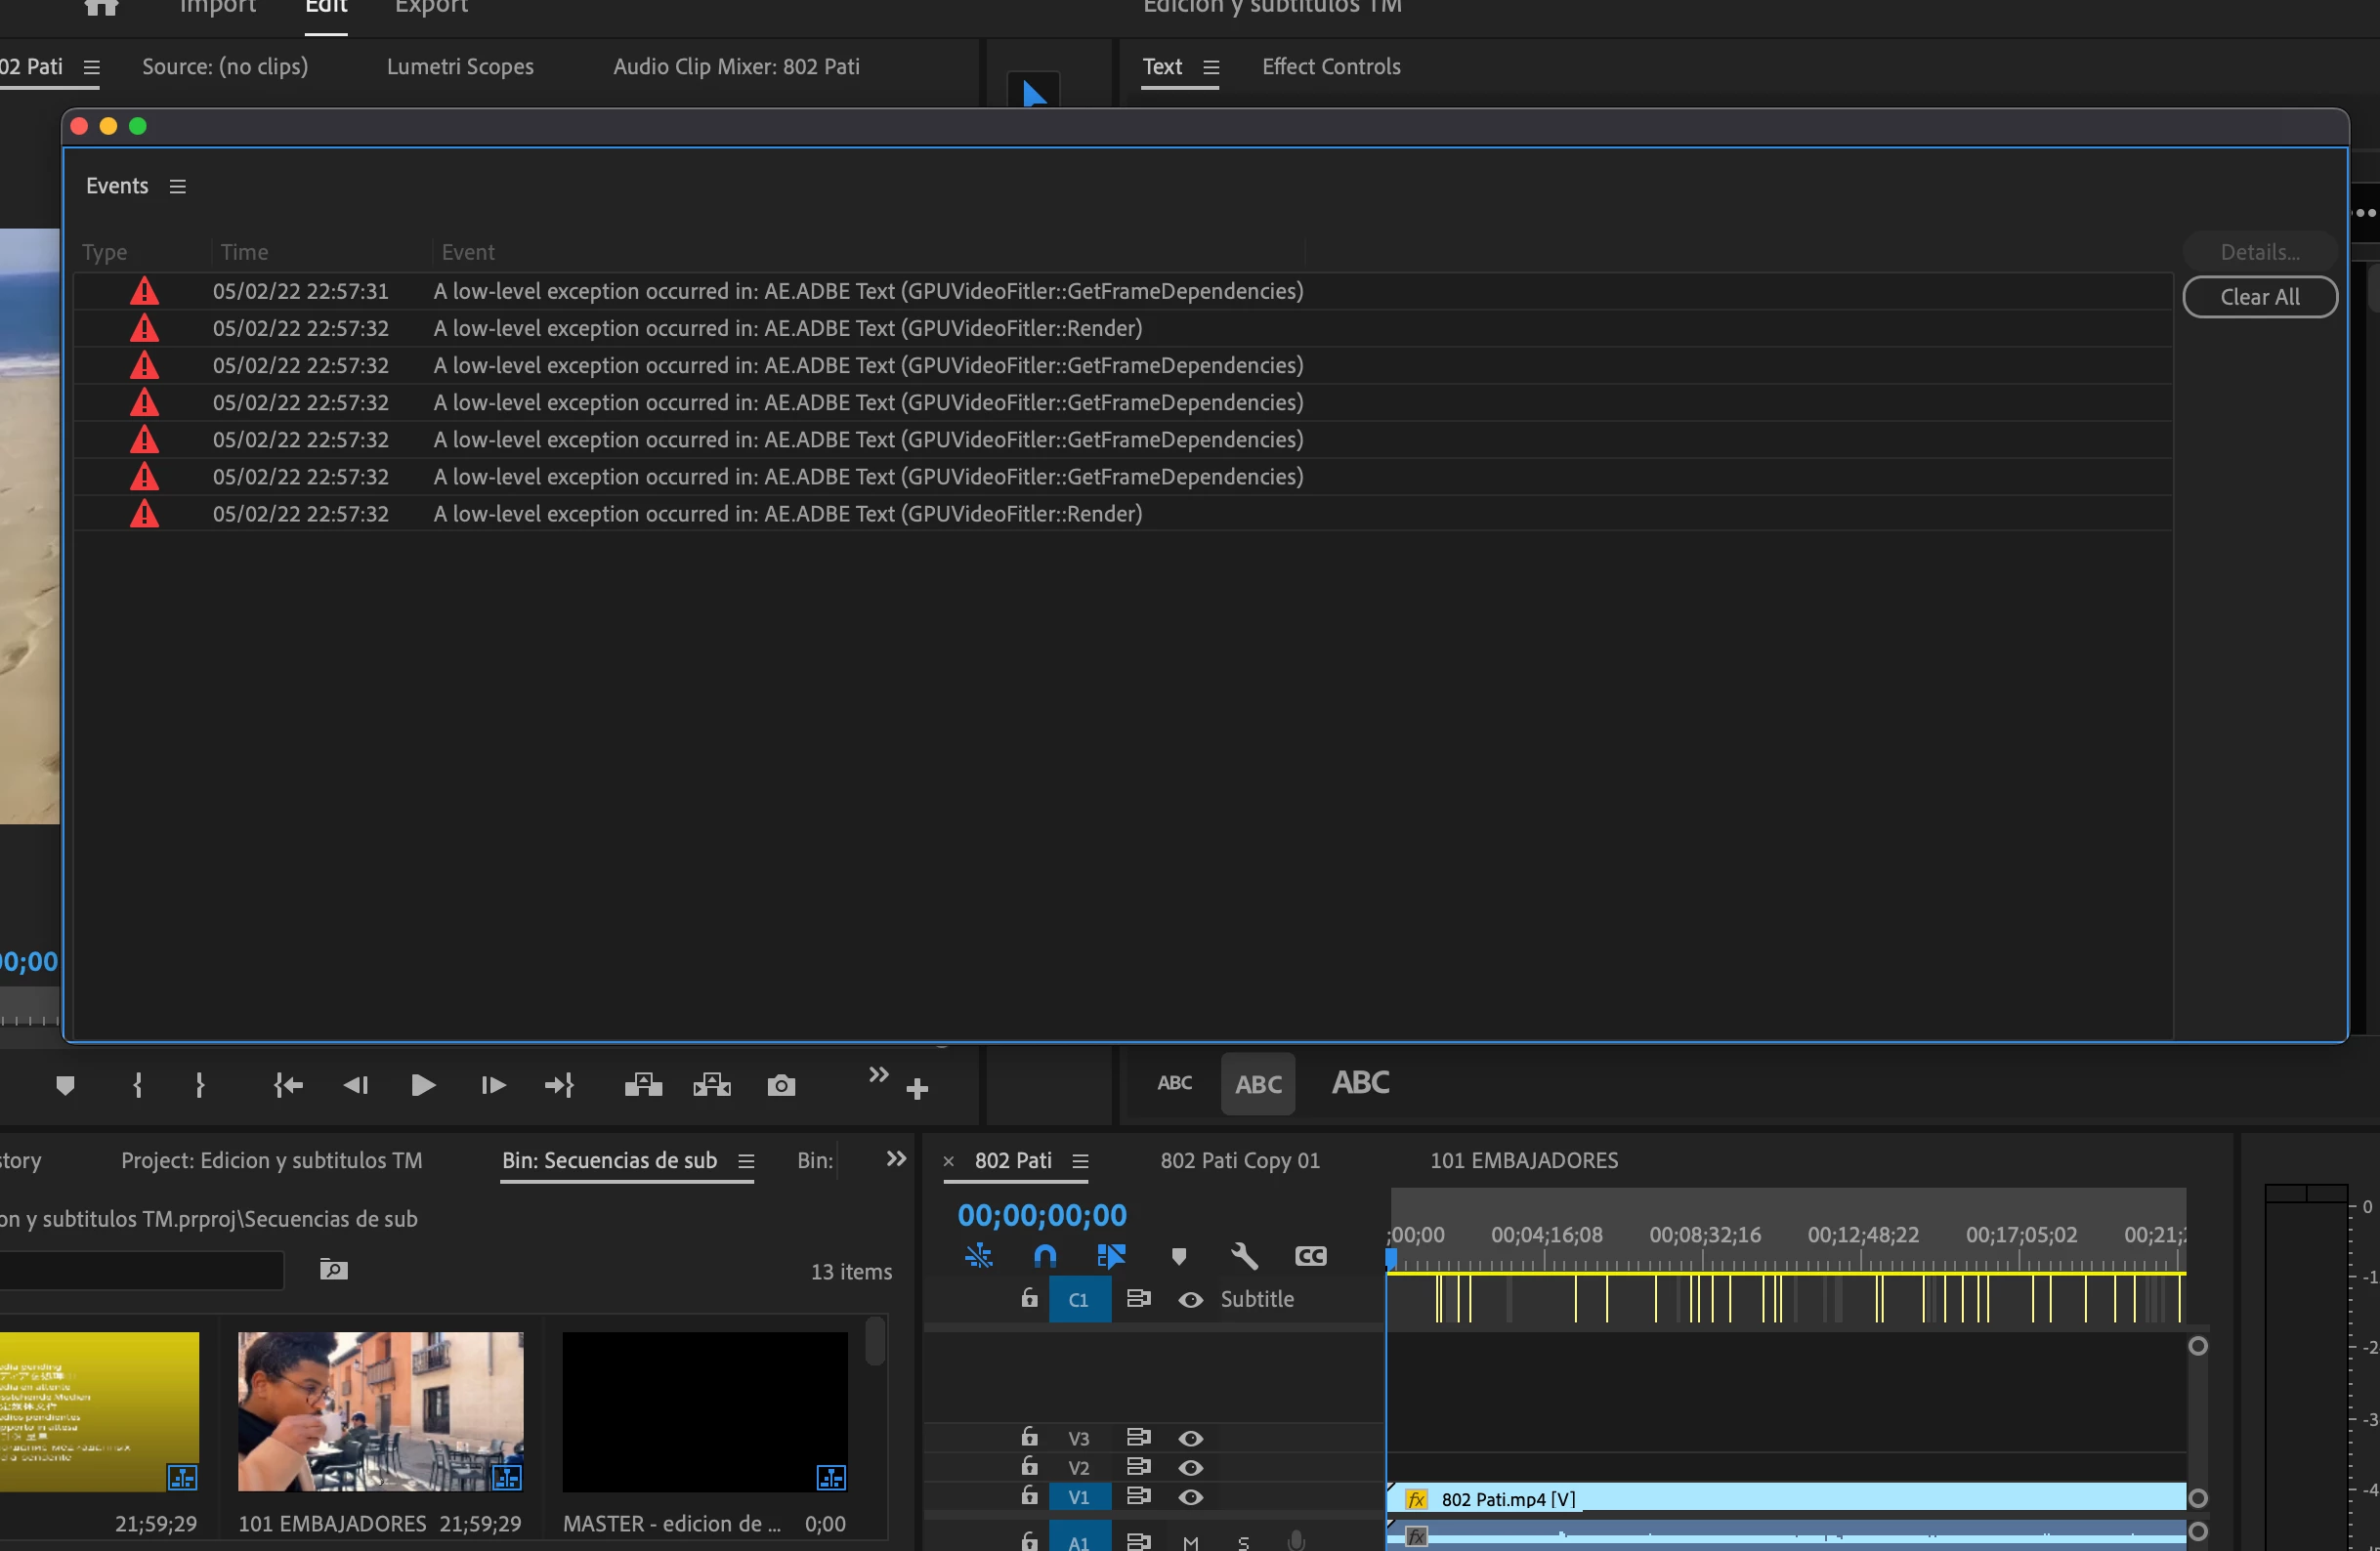Click the Lift button in the transport bar

[643, 1085]
